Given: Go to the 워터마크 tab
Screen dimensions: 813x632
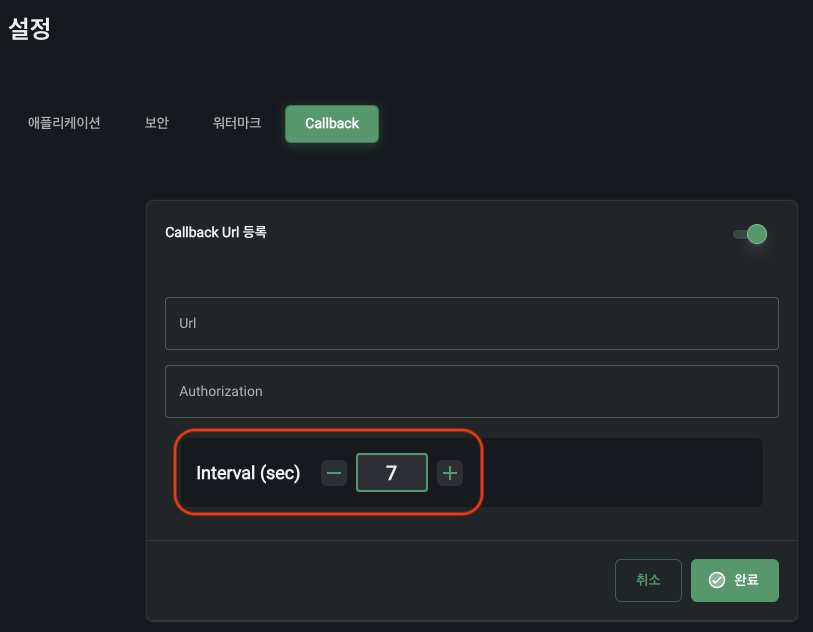Looking at the screenshot, I should [237, 123].
